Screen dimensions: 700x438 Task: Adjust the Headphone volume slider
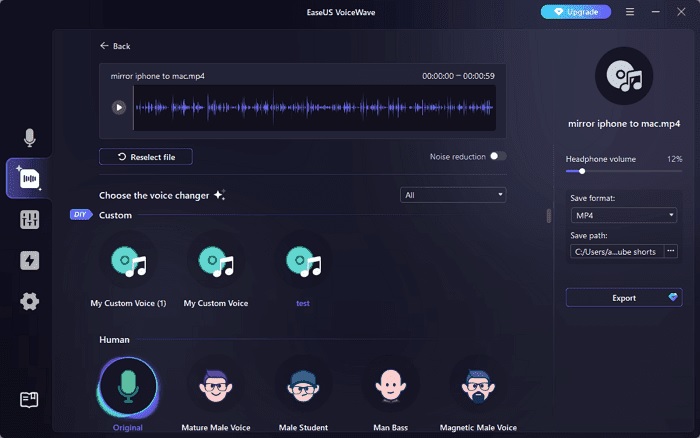pos(582,172)
